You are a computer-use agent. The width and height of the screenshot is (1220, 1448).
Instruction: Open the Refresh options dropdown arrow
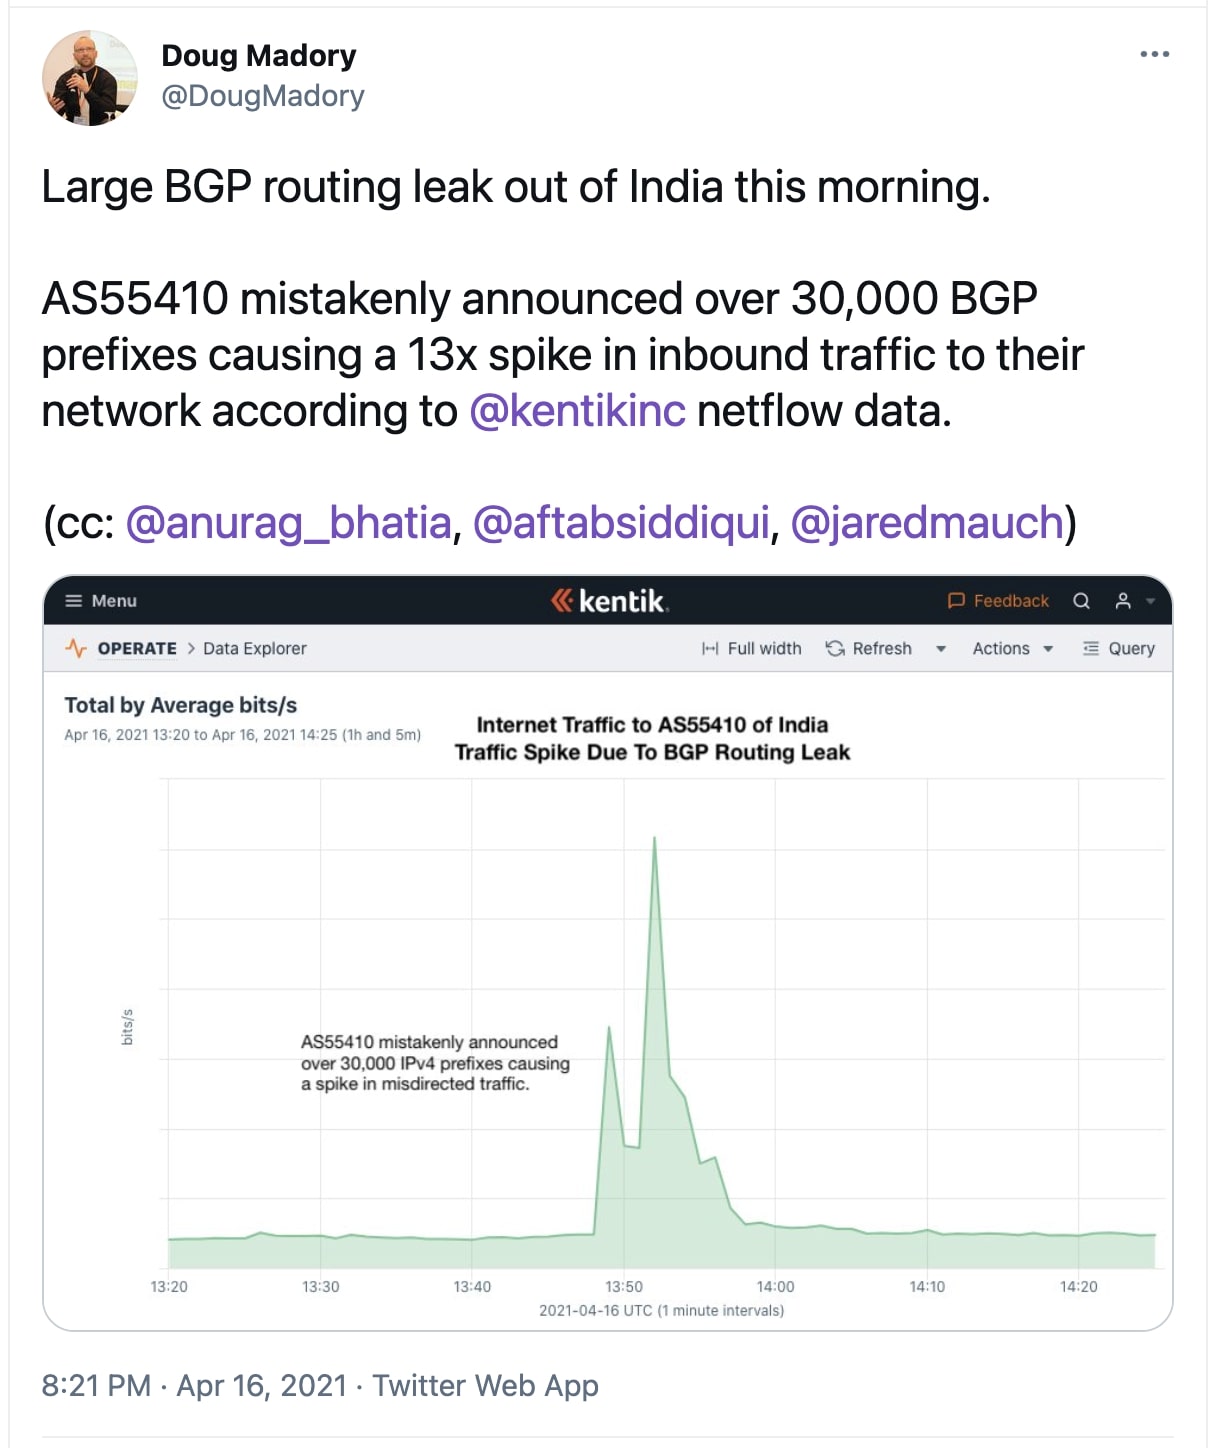pyautogui.click(x=941, y=649)
